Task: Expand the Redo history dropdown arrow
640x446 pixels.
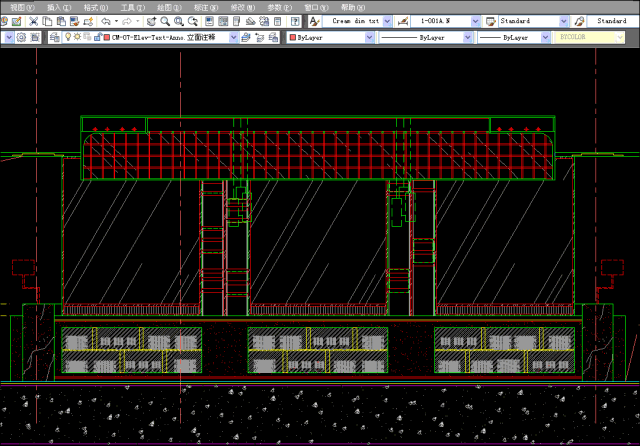Action: coord(138,21)
